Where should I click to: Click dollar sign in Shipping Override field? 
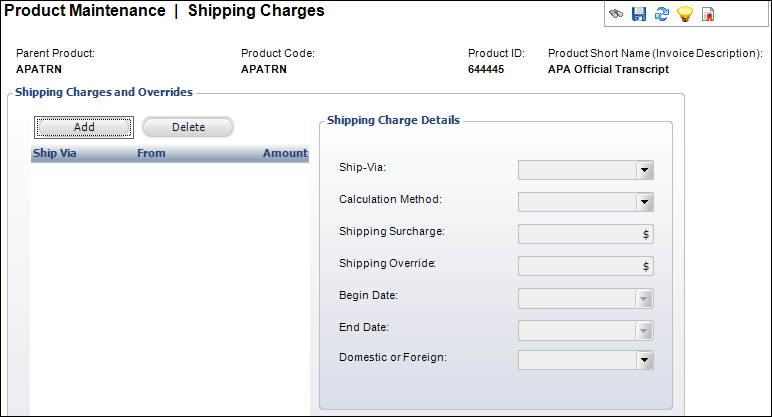(x=645, y=266)
